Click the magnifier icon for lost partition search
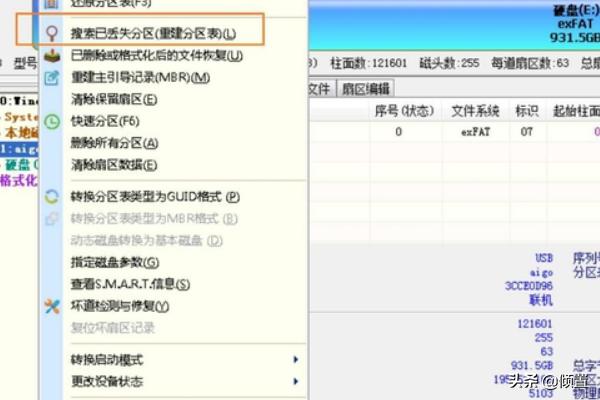The width and height of the screenshot is (600, 400). pyautogui.click(x=52, y=33)
